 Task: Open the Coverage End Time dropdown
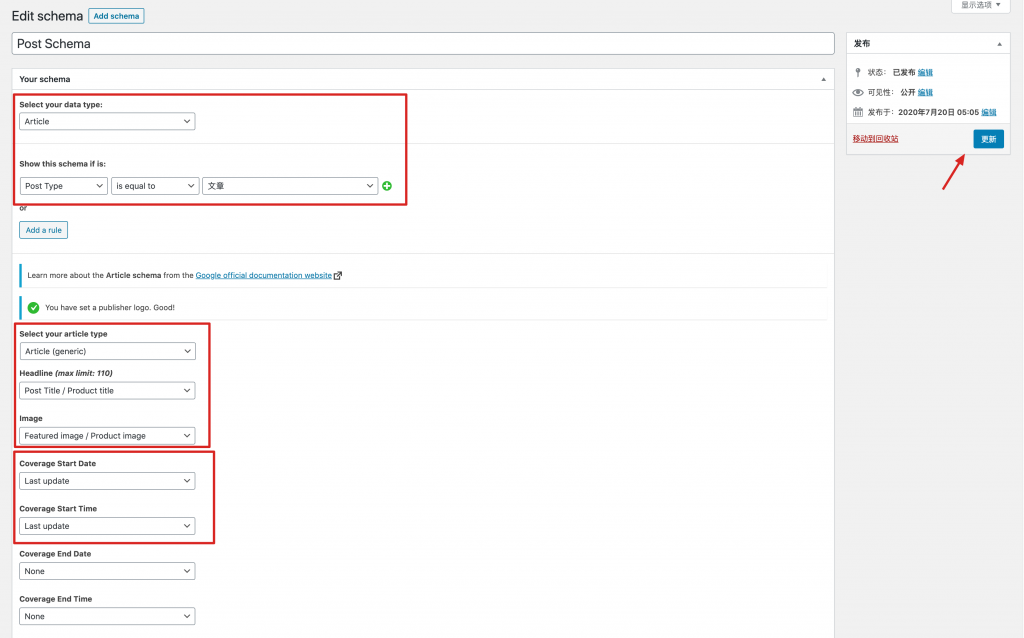pos(107,616)
